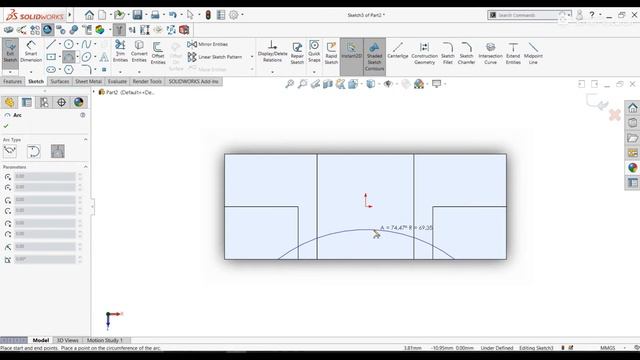640x360 pixels.
Task: Click the Exit Sketch button
Action: click(10, 53)
